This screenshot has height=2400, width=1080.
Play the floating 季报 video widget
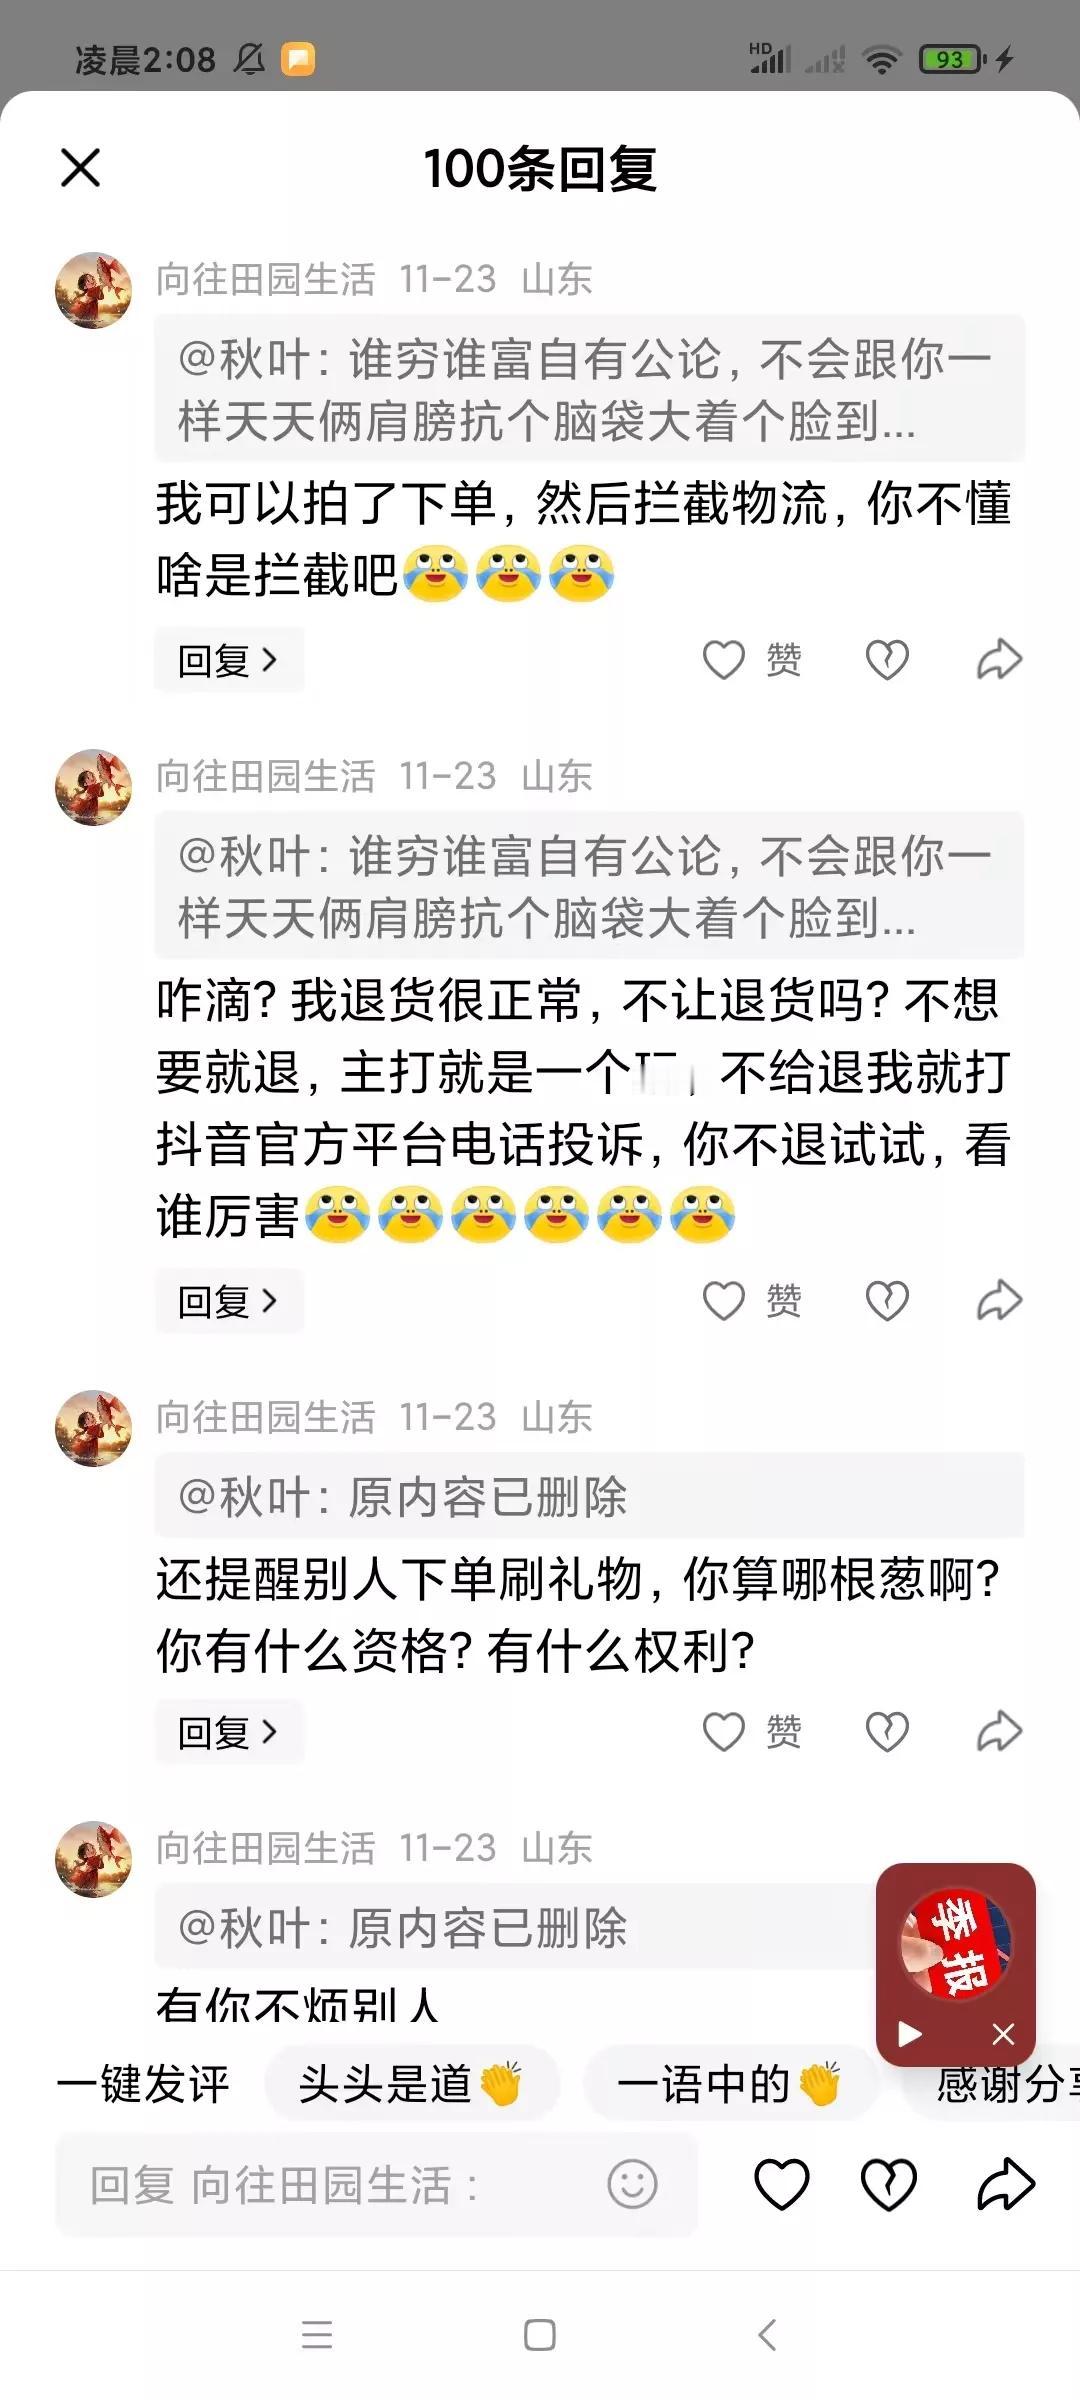tap(910, 2034)
